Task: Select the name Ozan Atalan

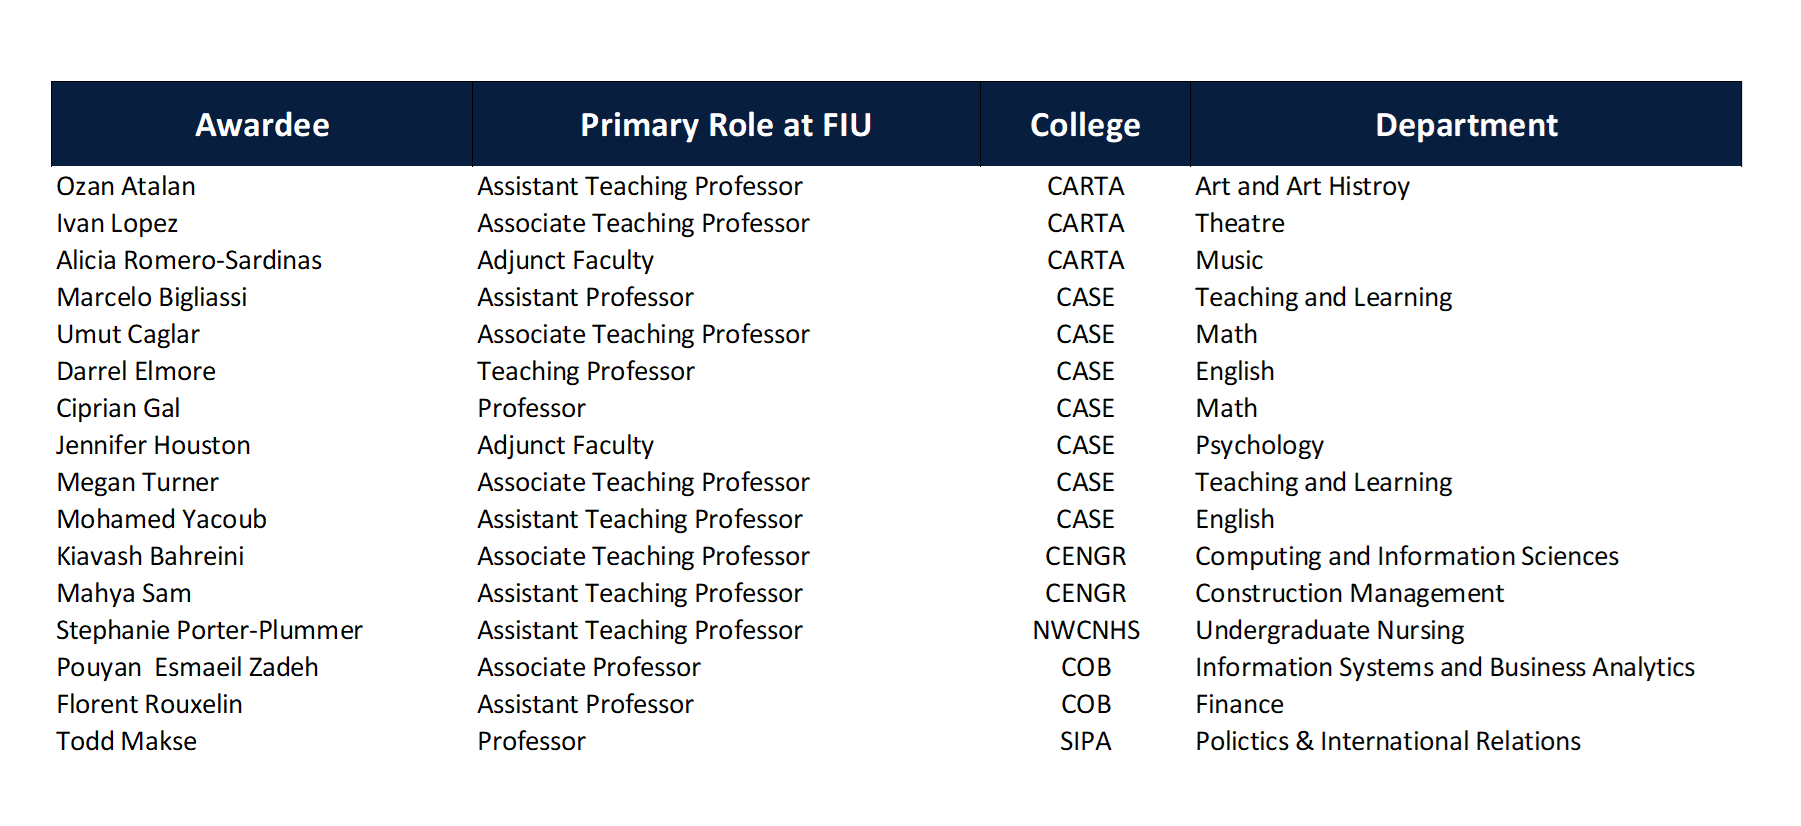Action: coord(126,187)
